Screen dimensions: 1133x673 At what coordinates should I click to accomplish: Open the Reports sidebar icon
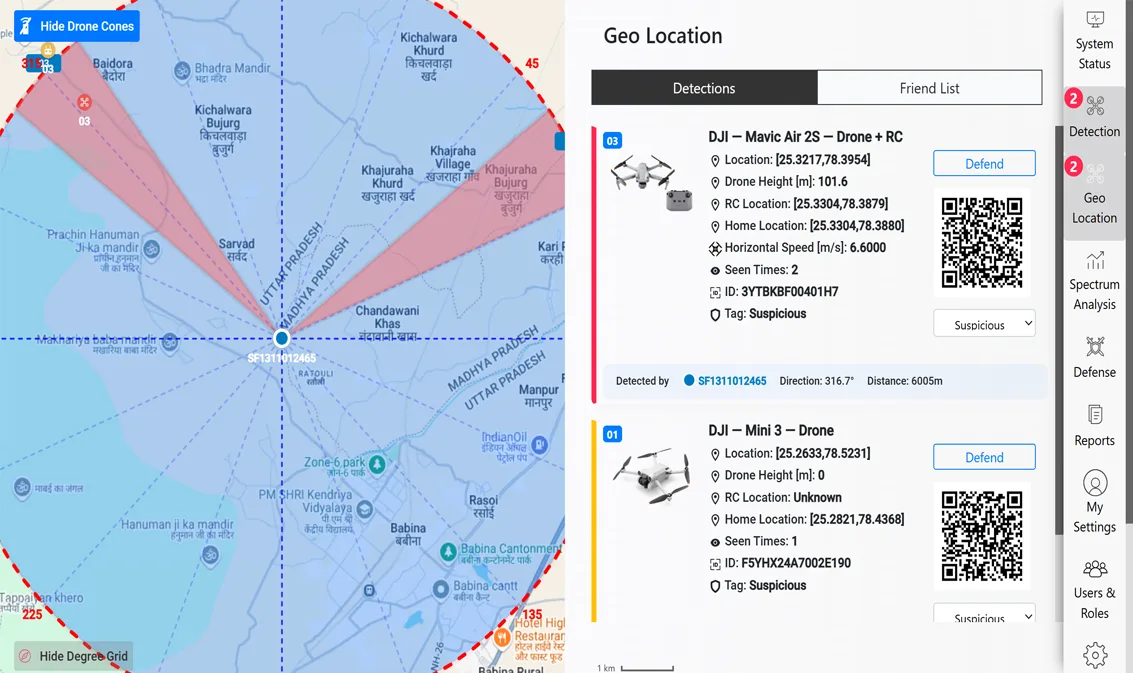click(1095, 415)
